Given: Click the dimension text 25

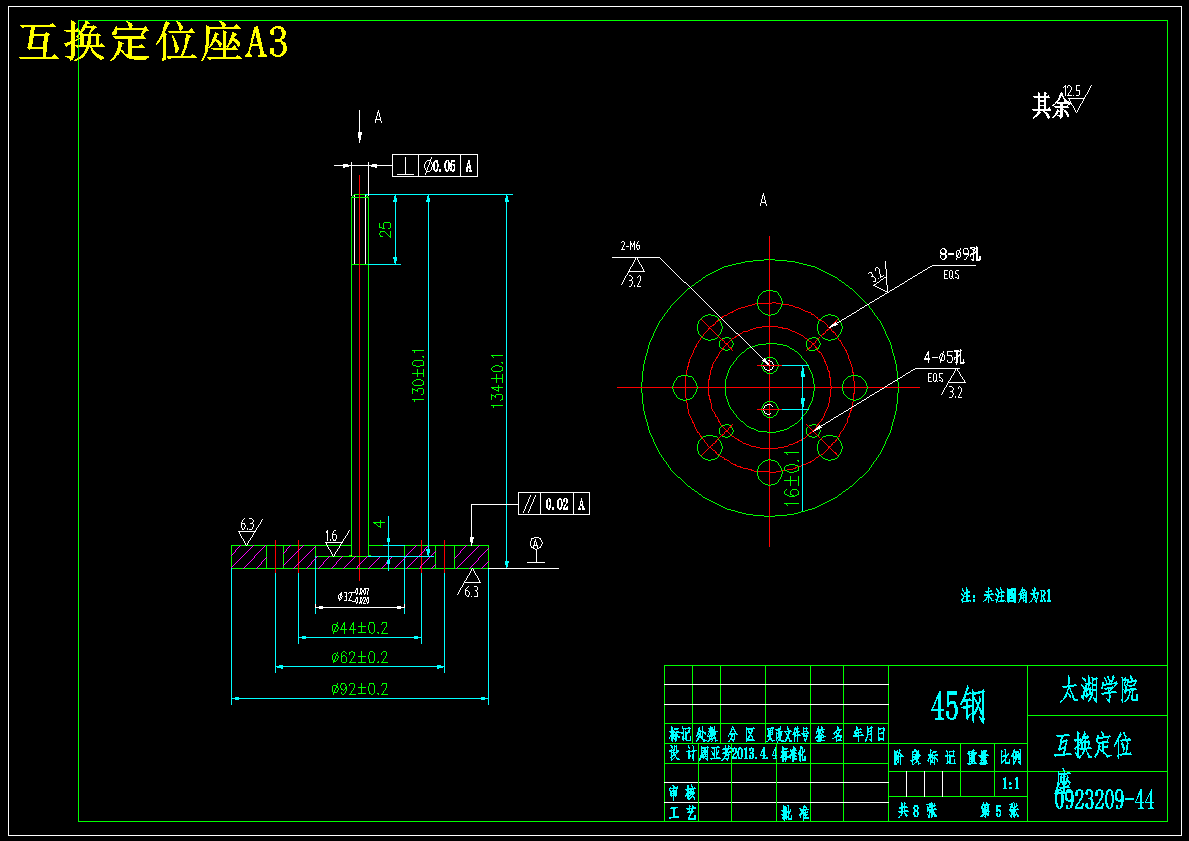Looking at the screenshot, I should pyautogui.click(x=386, y=229).
